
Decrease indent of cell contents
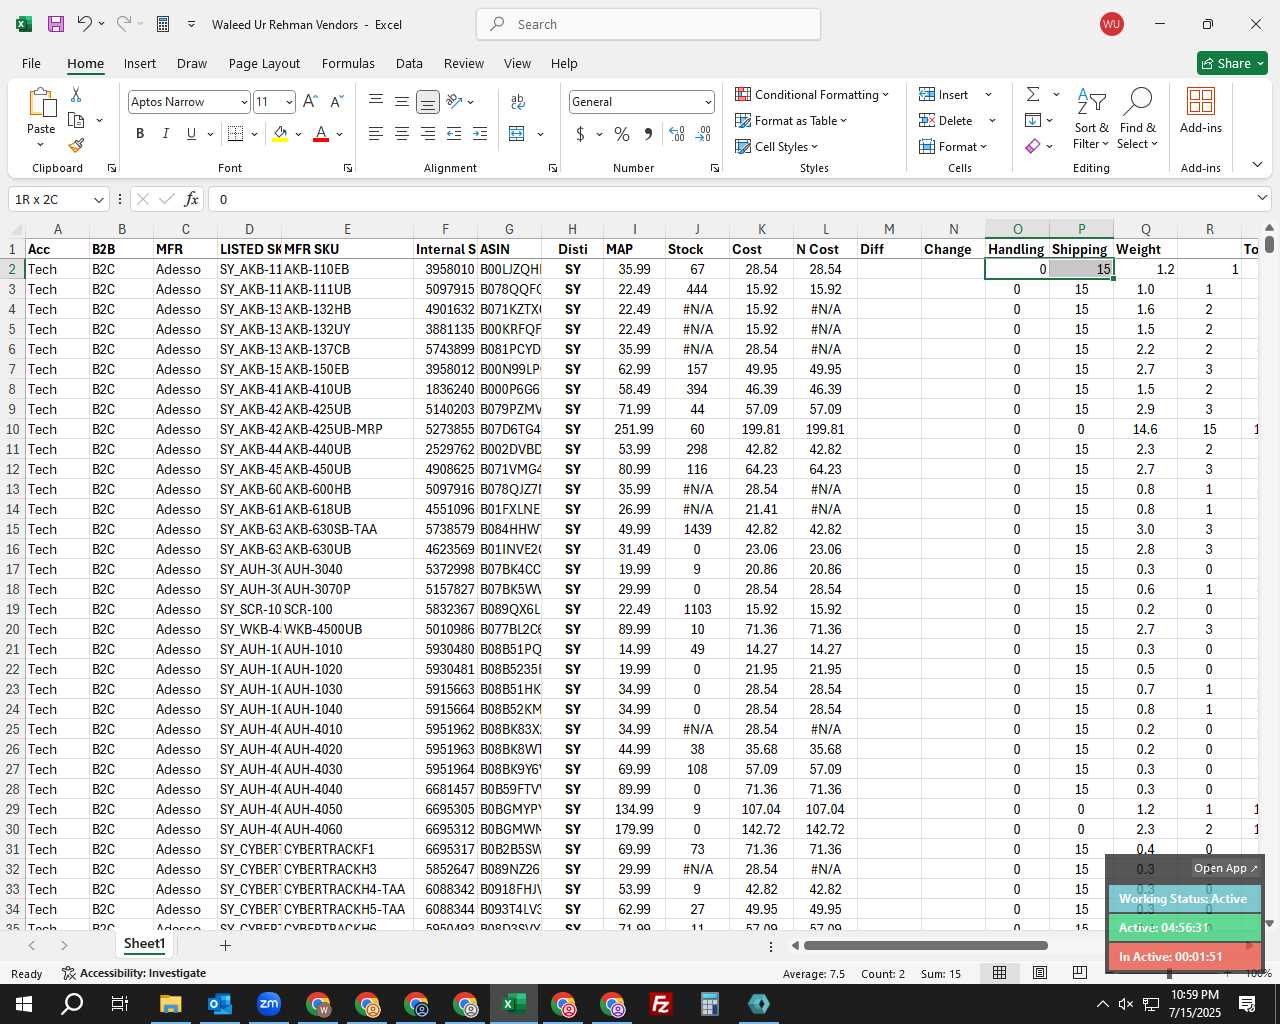(x=454, y=133)
